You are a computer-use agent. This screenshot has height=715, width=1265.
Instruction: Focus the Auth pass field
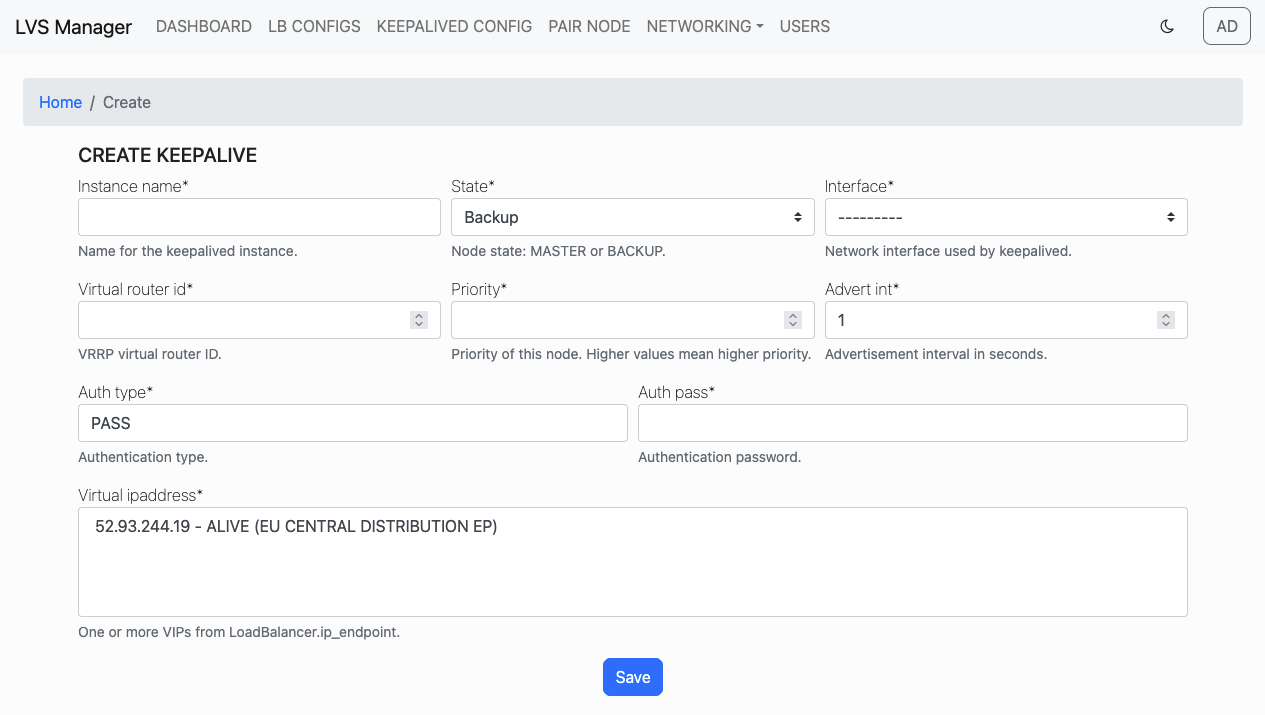pos(913,423)
